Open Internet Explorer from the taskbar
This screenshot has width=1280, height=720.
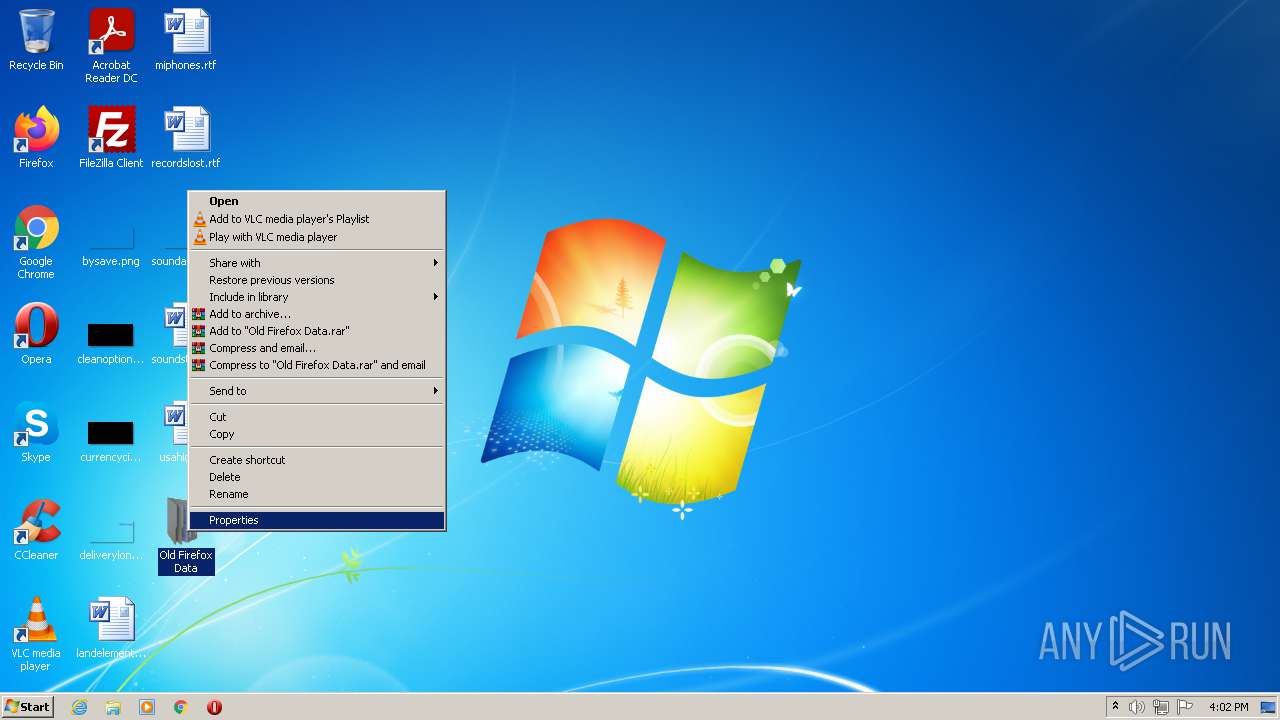point(79,707)
